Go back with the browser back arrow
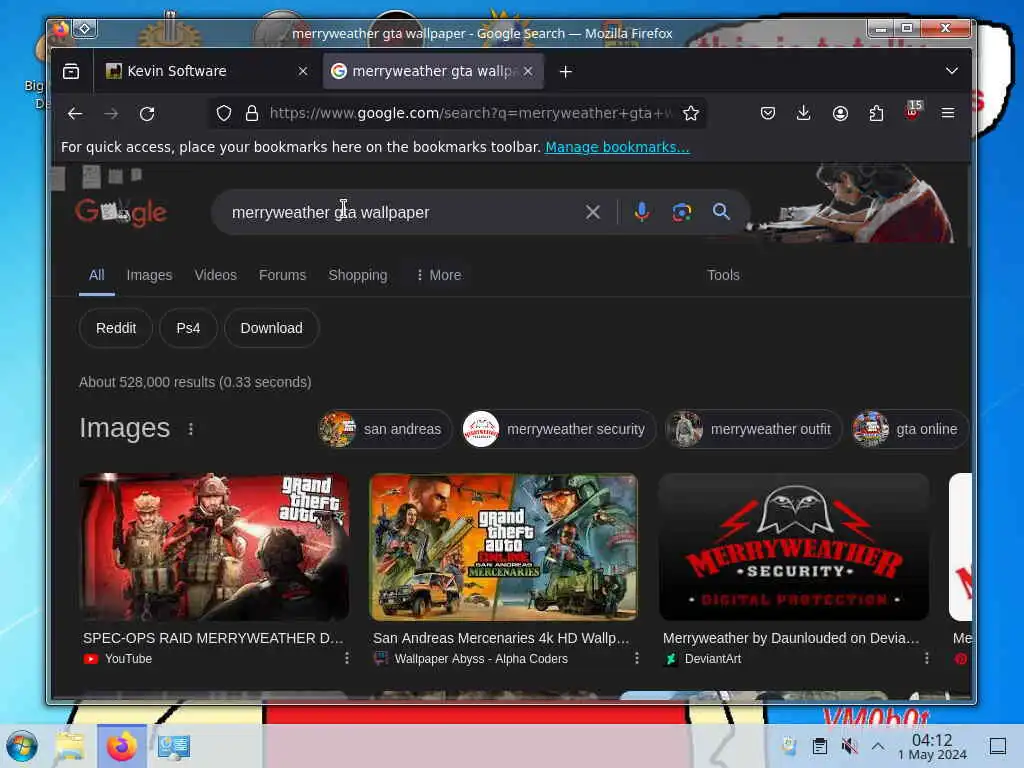This screenshot has height=768, width=1024. click(75, 114)
